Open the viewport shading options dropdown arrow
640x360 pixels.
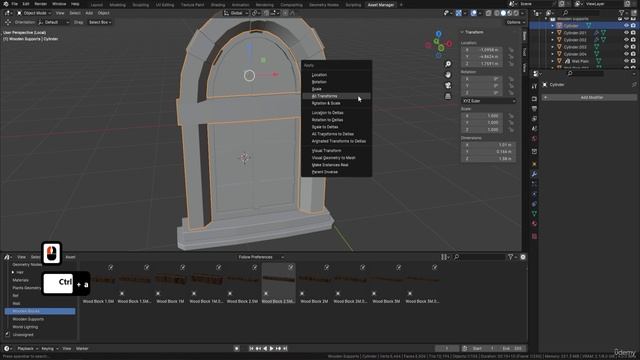tap(522, 13)
